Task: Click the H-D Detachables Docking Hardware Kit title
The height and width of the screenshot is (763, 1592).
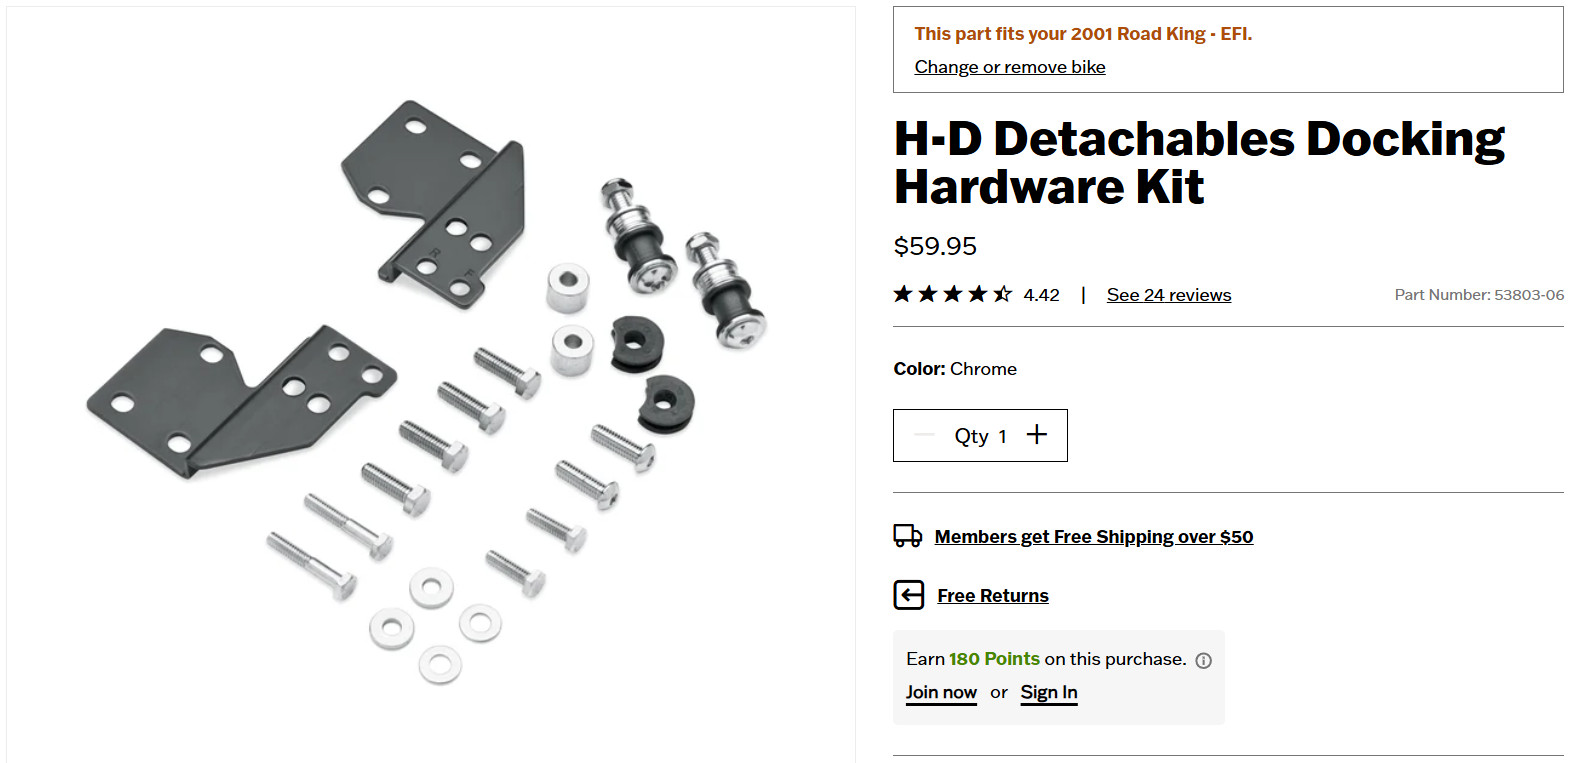Action: pos(1199,162)
